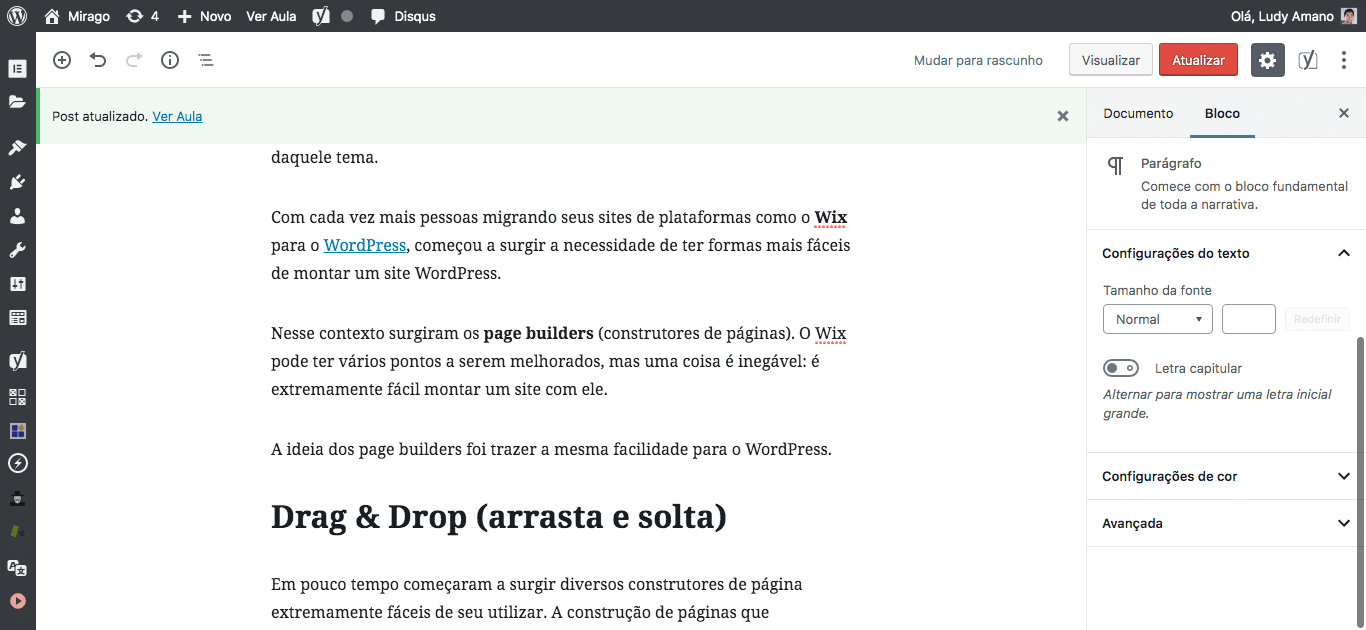Image resolution: width=1366 pixels, height=630 pixels.
Task: Toggle the Letra capitular switch
Action: click(x=1121, y=368)
